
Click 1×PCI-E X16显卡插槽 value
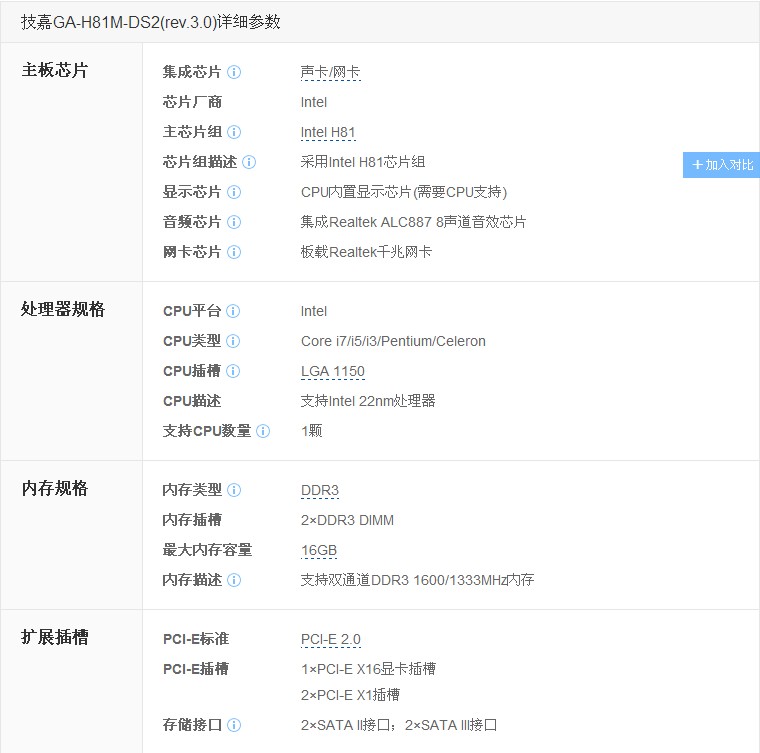tap(368, 669)
